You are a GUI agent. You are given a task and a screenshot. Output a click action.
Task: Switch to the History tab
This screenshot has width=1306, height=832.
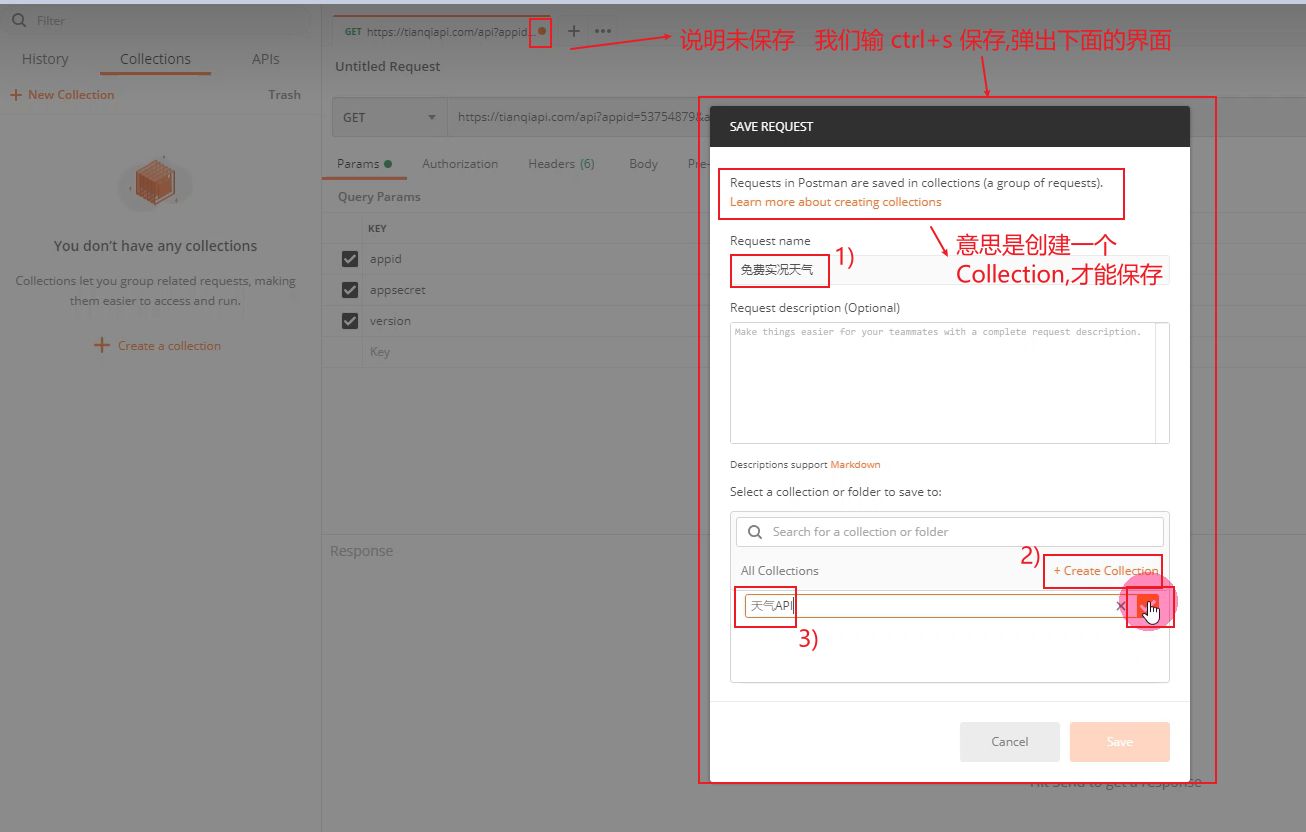point(45,59)
